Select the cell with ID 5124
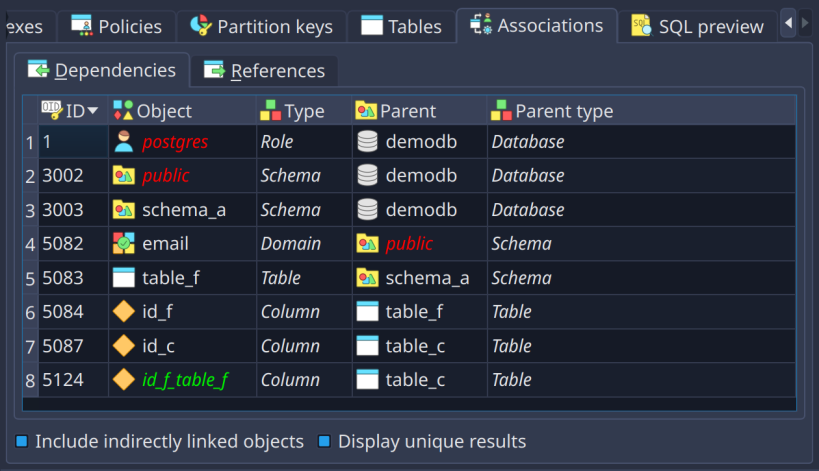Image resolution: width=819 pixels, height=471 pixels. [x=72, y=380]
